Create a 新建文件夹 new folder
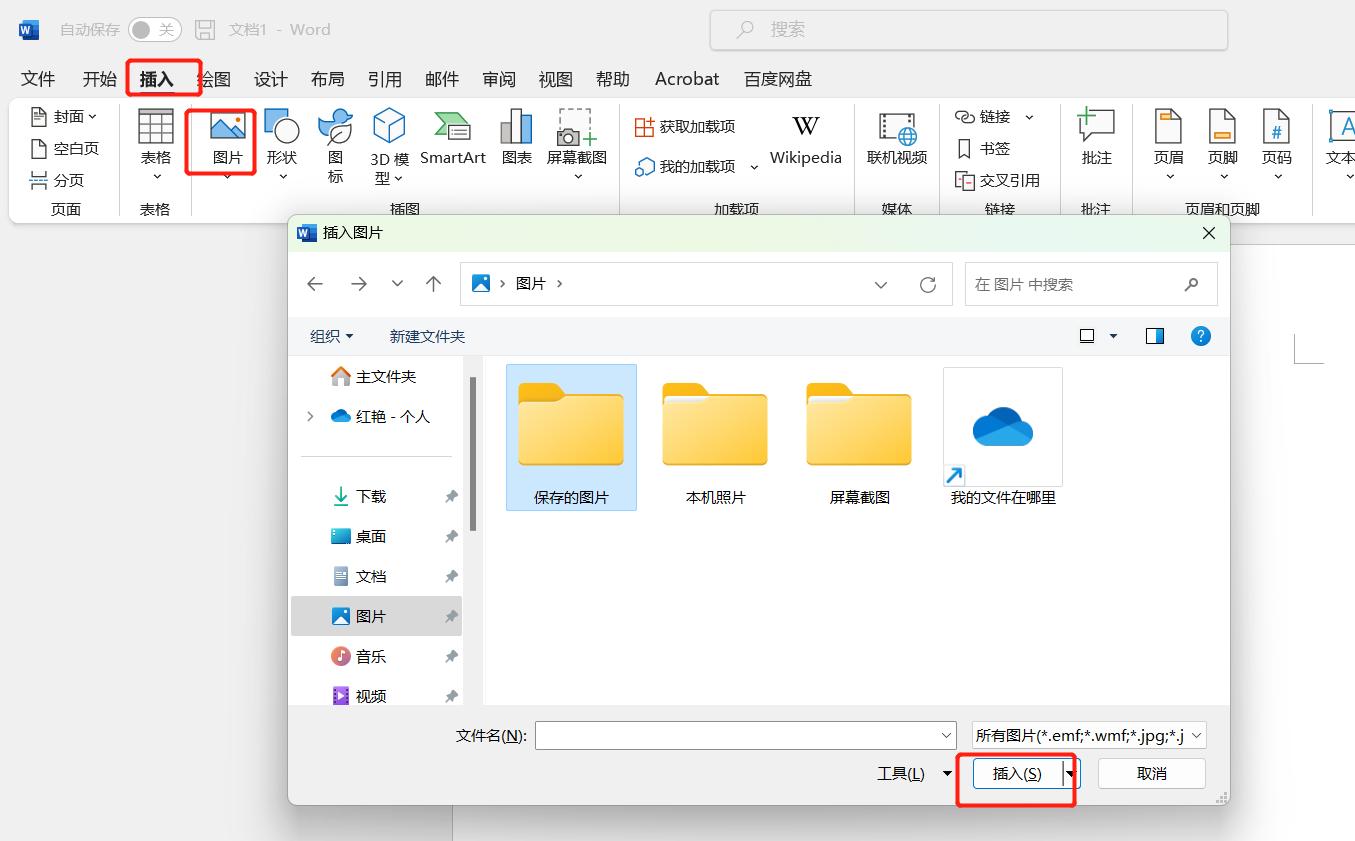Viewport: 1355px width, 841px height. coord(427,336)
